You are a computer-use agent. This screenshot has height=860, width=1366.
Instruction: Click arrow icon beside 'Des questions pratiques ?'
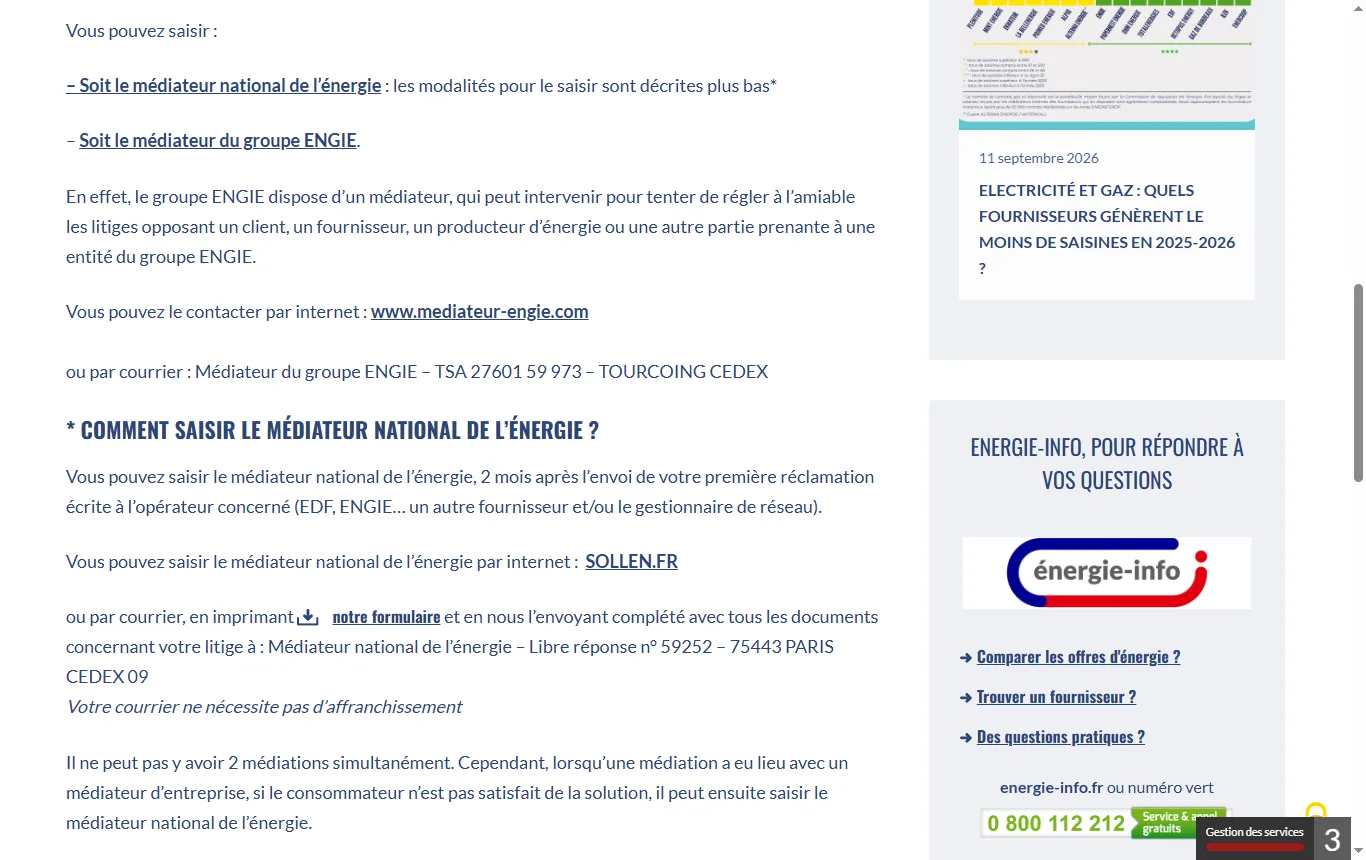966,737
